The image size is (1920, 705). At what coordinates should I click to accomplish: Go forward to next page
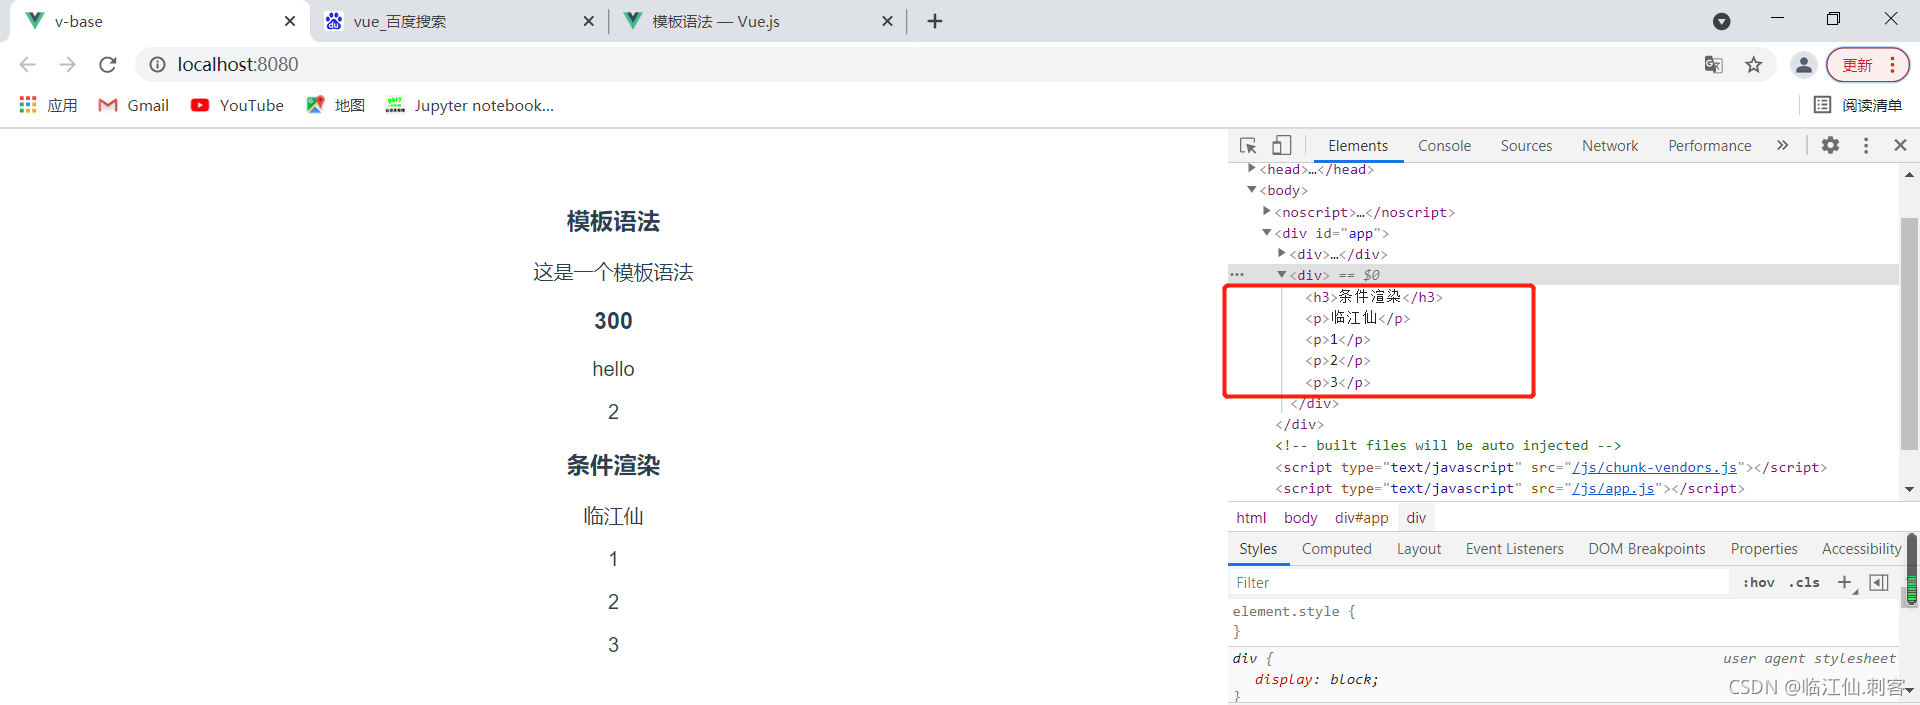point(67,64)
